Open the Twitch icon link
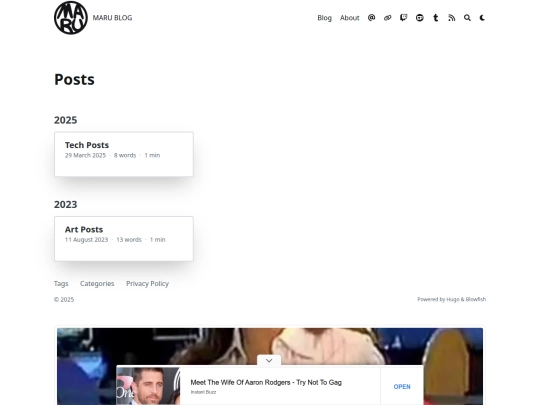This screenshot has height=405, width=540. tap(404, 18)
